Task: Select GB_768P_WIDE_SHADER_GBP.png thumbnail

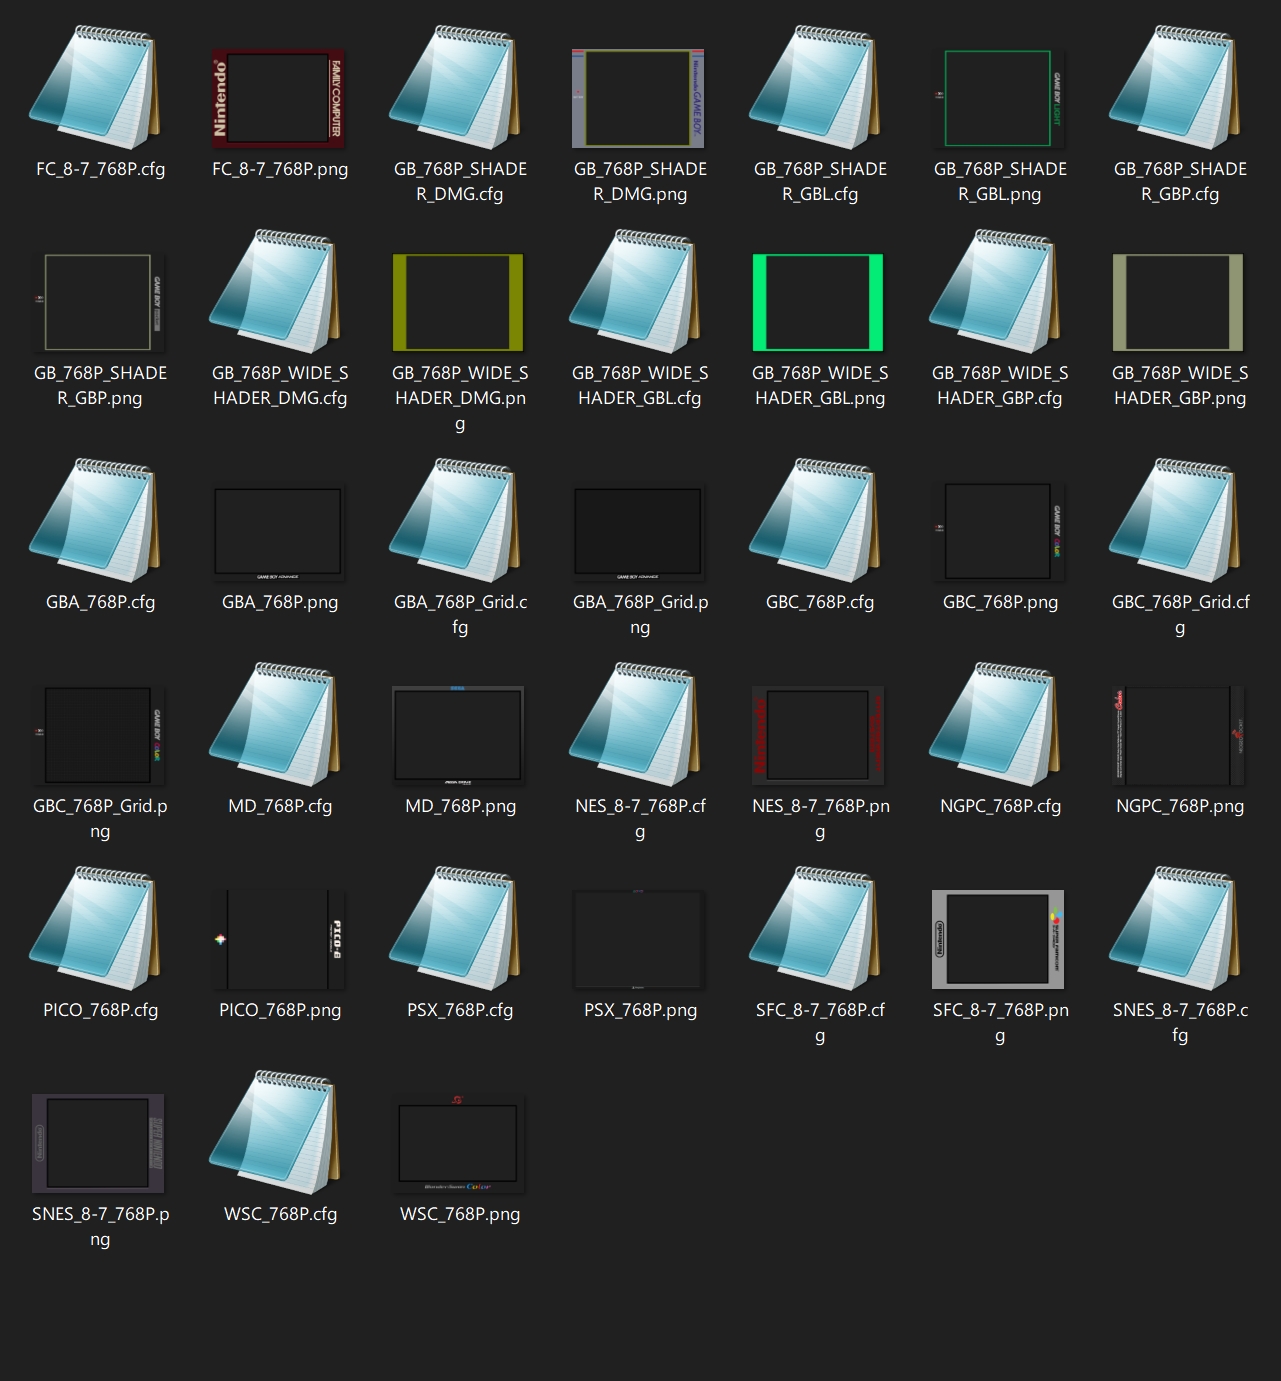Action: [1178, 302]
